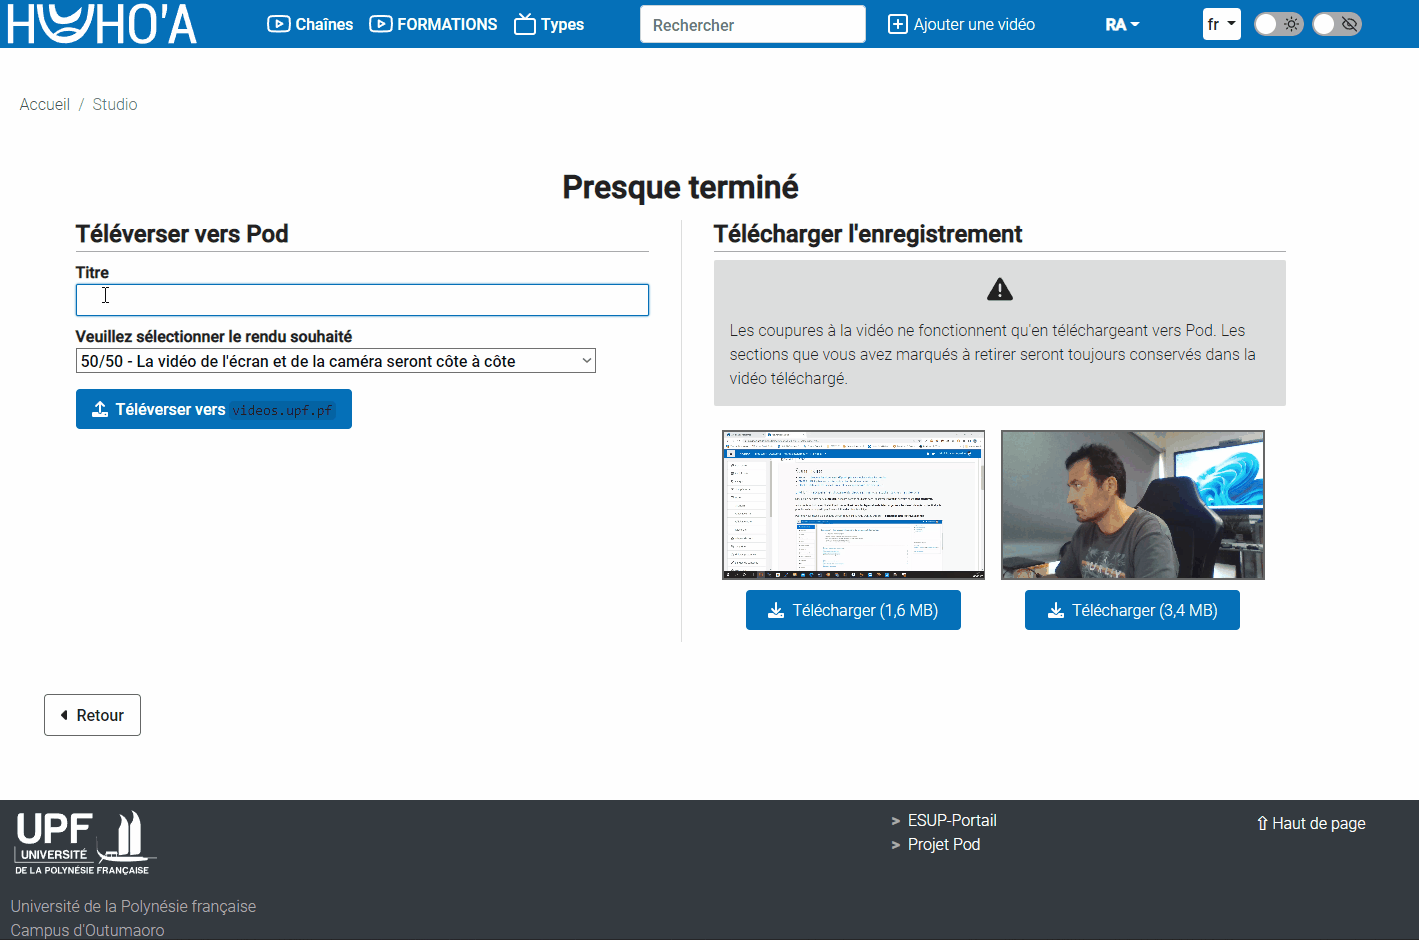Open the fr language dropdown

[x=1221, y=24]
